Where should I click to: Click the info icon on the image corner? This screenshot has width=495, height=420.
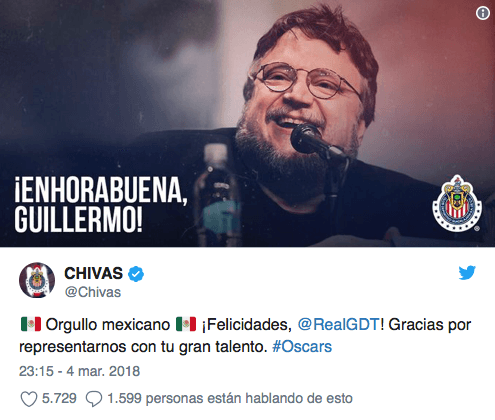coord(482,13)
